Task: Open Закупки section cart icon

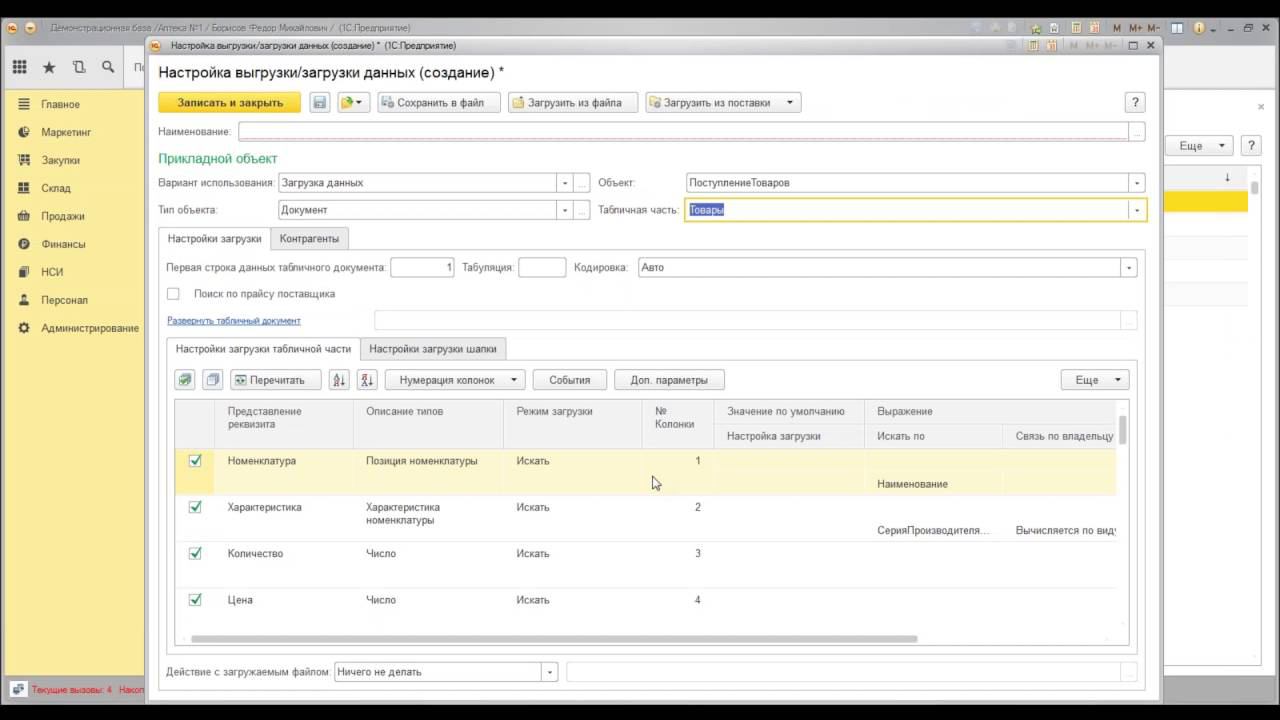Action: 23,160
